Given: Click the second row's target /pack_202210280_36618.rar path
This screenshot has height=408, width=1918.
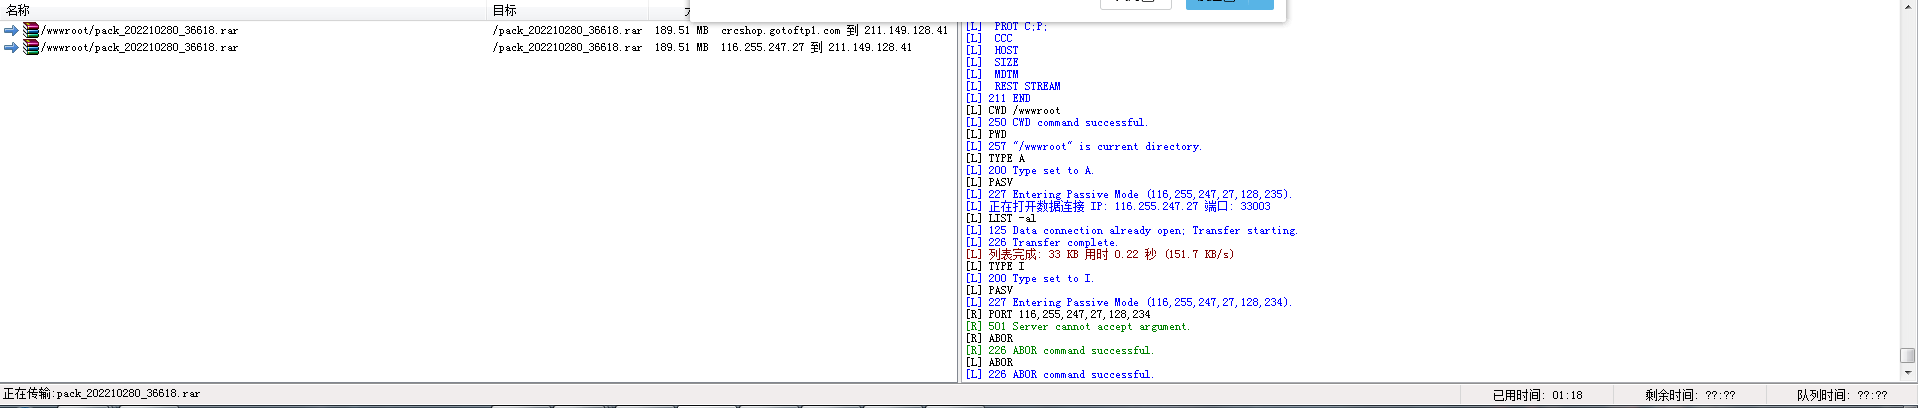Looking at the screenshot, I should click(x=567, y=48).
